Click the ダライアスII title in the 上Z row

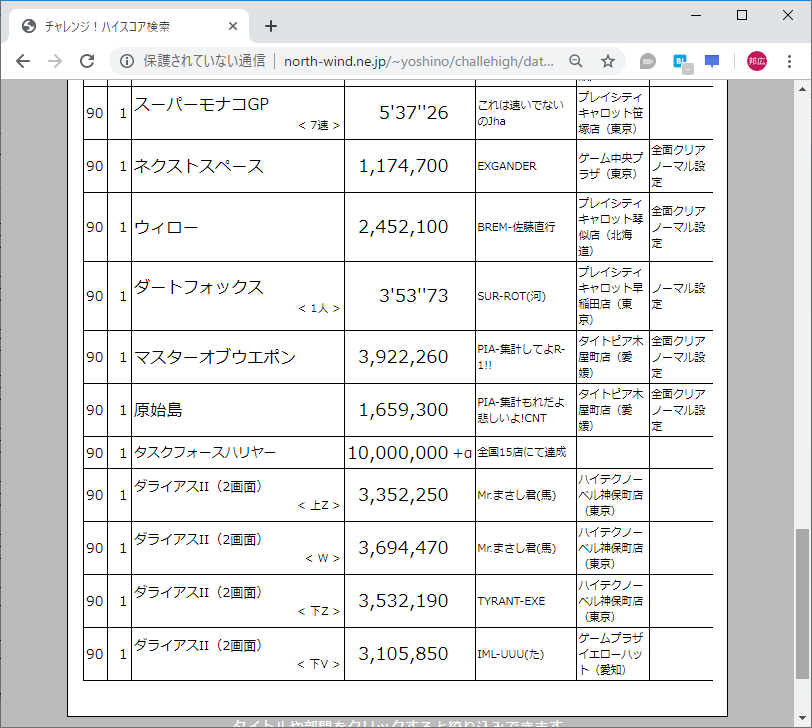click(198, 487)
